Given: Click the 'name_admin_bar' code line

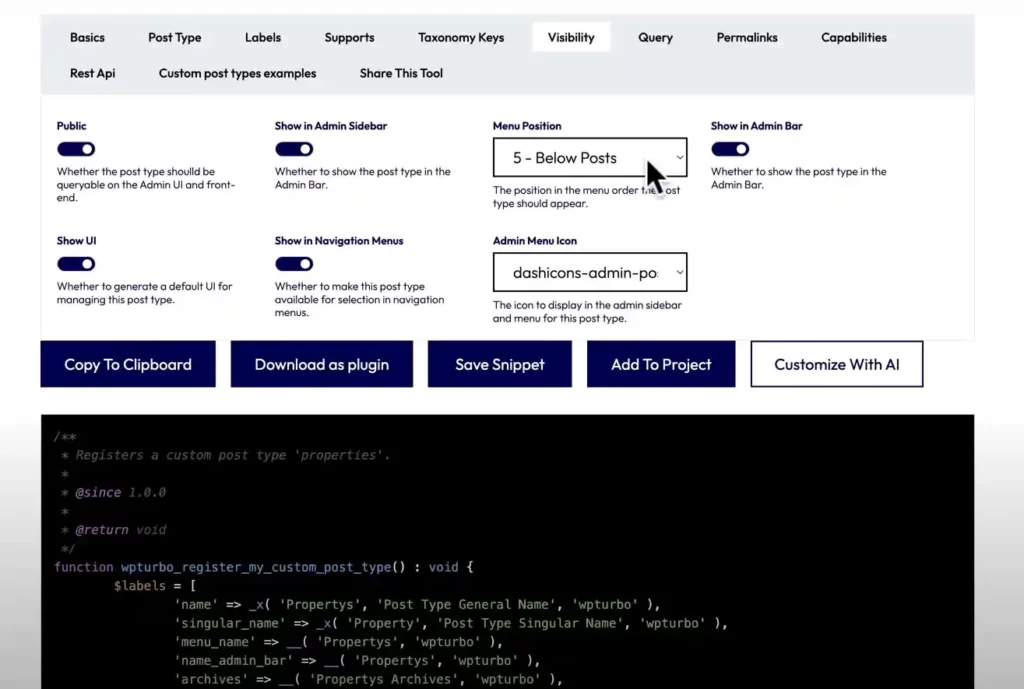Looking at the screenshot, I should [357, 660].
